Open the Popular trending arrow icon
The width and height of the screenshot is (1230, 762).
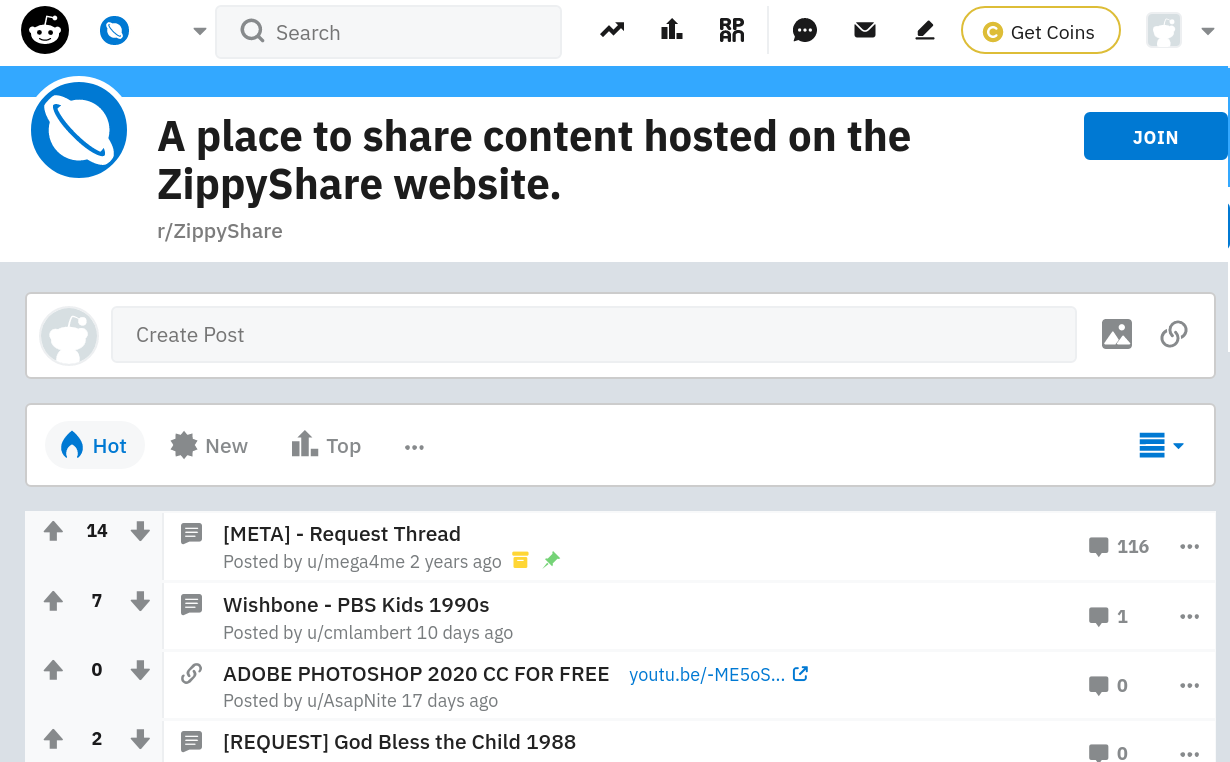[612, 31]
